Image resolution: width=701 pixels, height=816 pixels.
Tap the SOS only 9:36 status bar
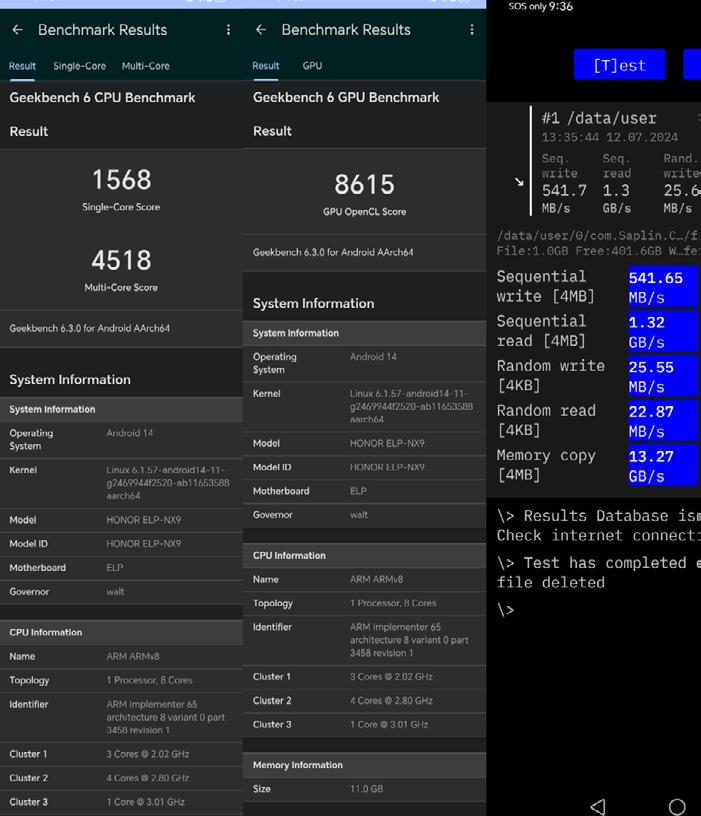pyautogui.click(x=541, y=7)
